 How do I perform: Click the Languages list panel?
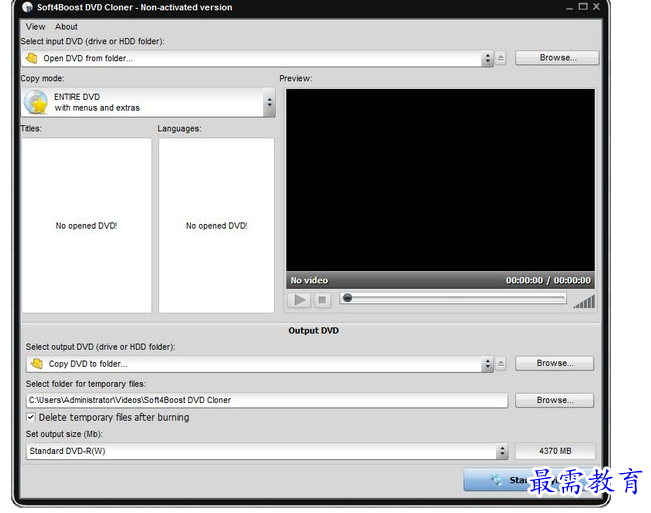[x=216, y=225]
